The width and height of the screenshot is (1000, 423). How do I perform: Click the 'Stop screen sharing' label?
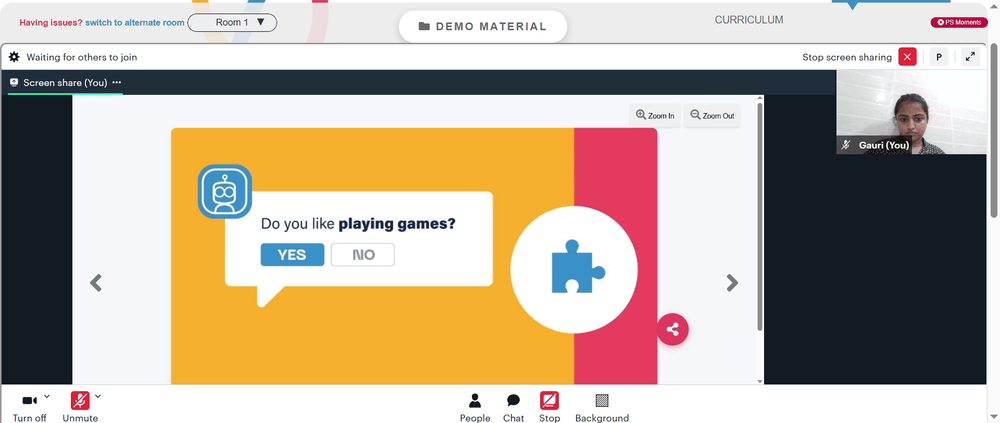[x=847, y=57]
